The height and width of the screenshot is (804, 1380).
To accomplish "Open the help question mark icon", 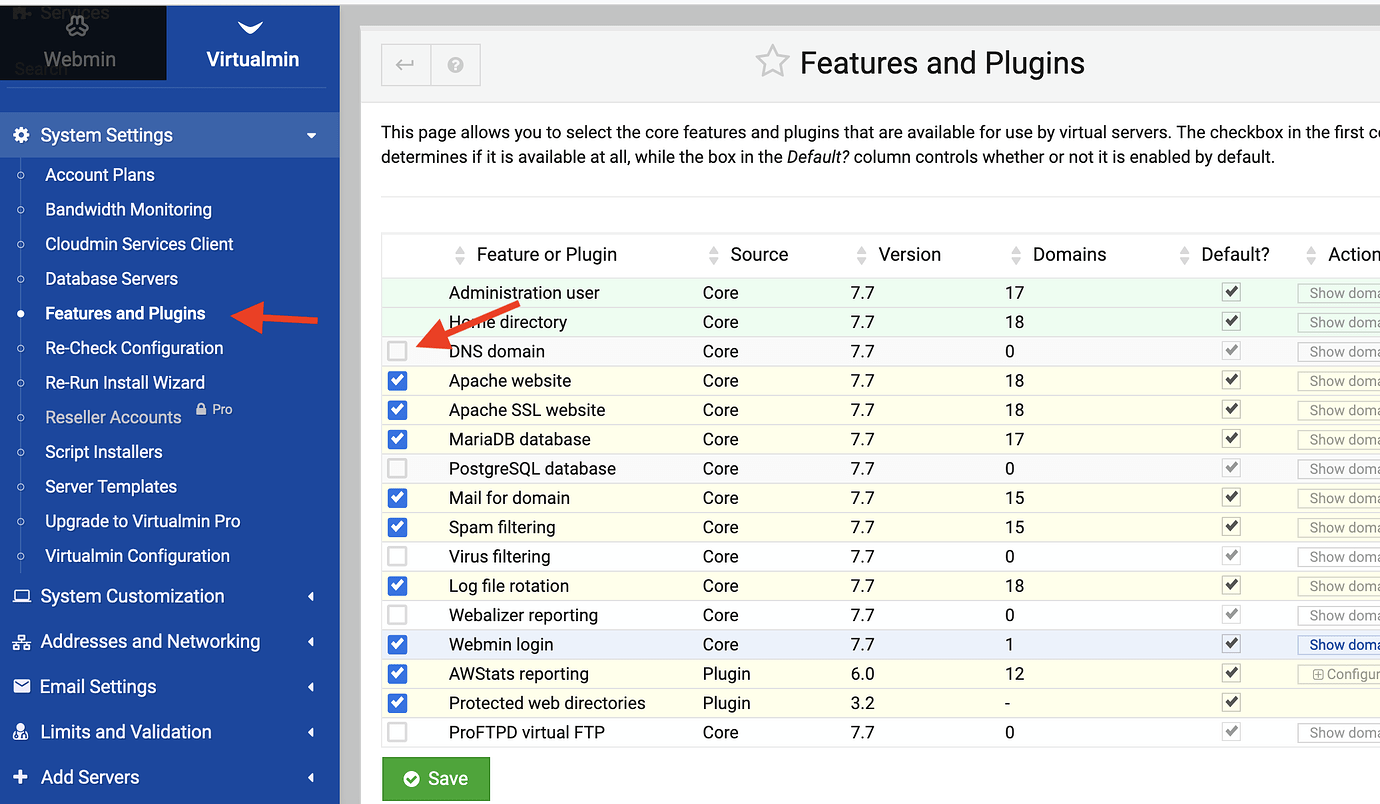I will click(455, 65).
